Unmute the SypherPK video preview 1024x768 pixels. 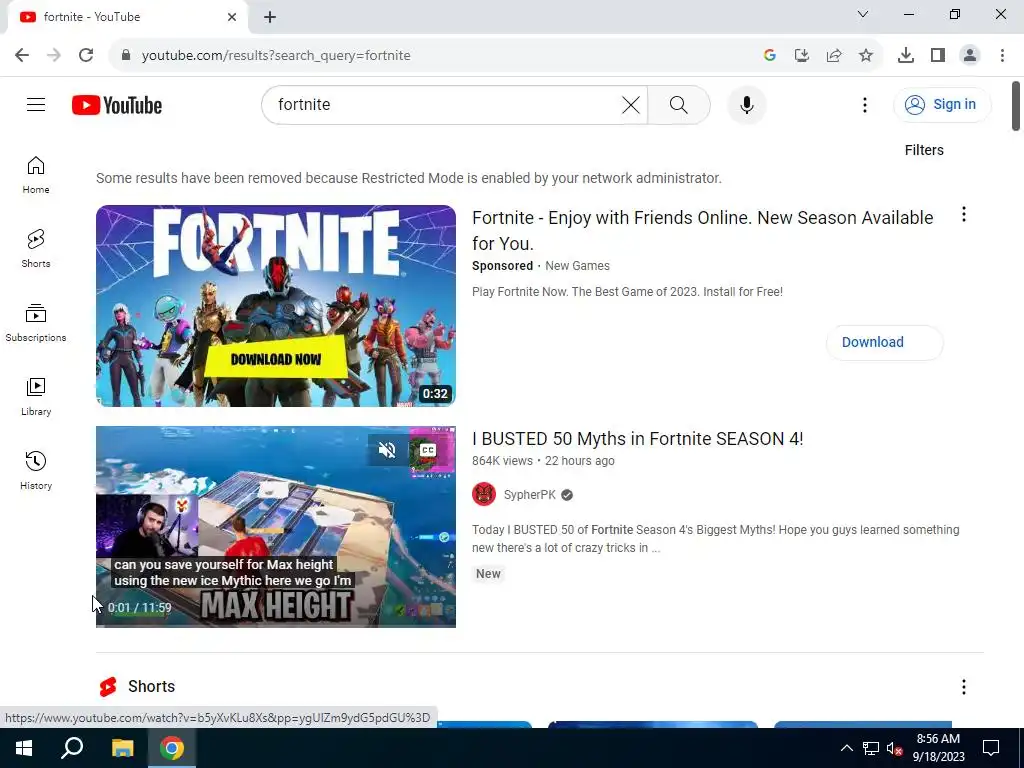387,450
